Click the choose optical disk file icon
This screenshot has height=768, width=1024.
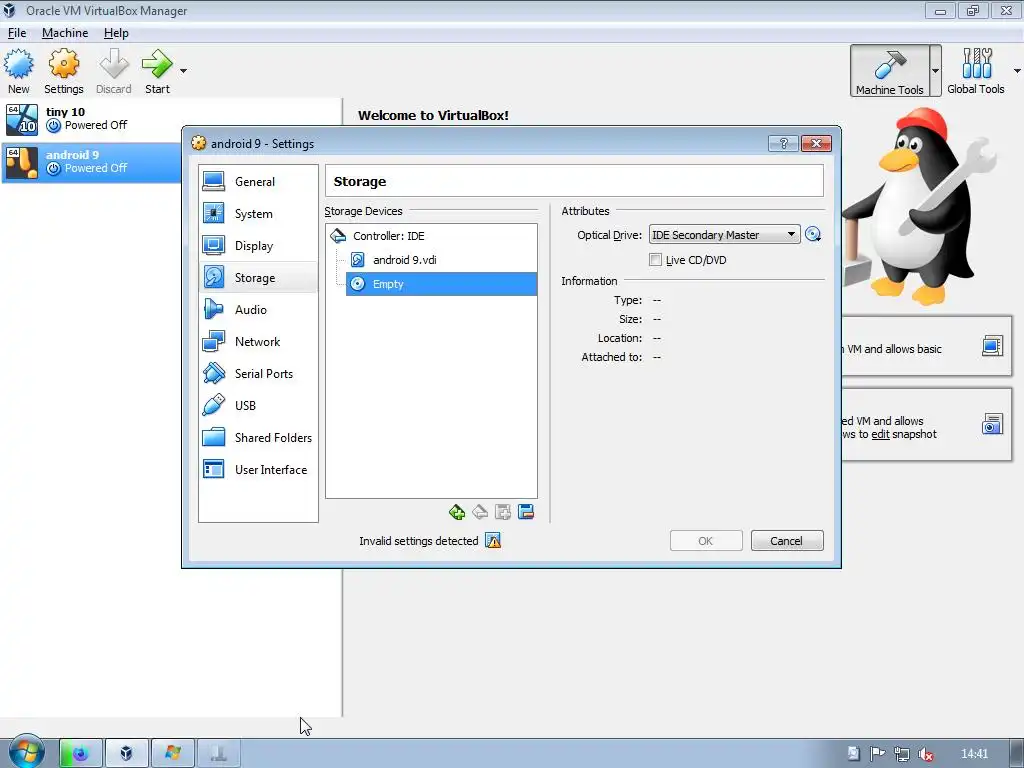(x=813, y=234)
